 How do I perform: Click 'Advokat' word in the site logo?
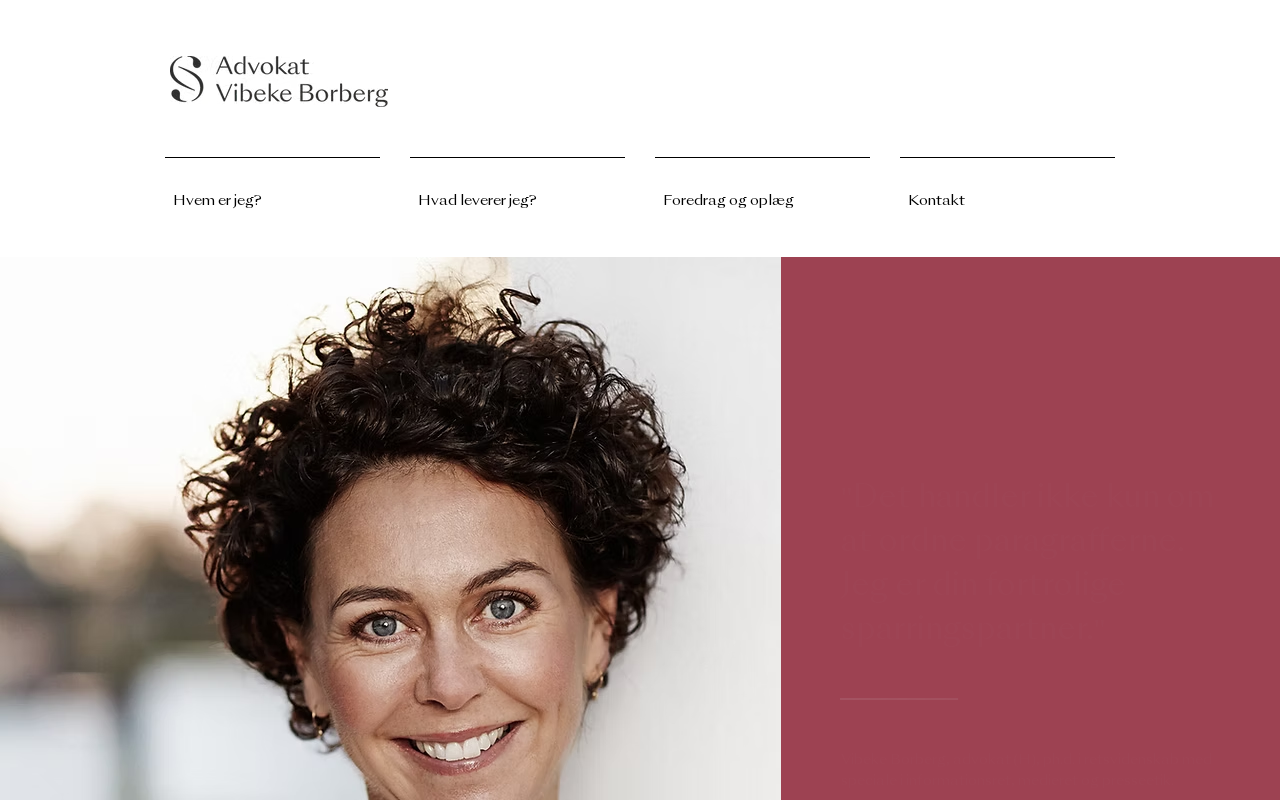(x=262, y=67)
